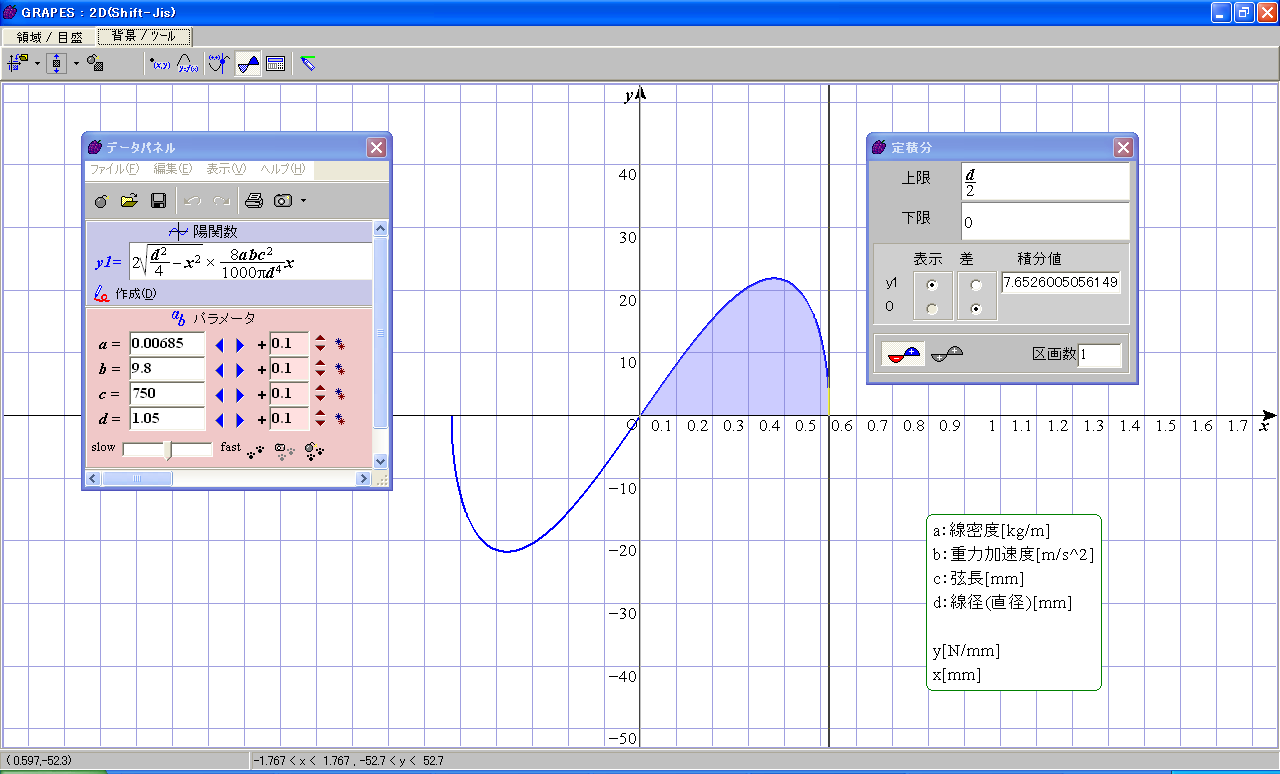The width and height of the screenshot is (1280, 774).
Task: Switch to the 背景 / ツール tab
Action: tap(144, 36)
